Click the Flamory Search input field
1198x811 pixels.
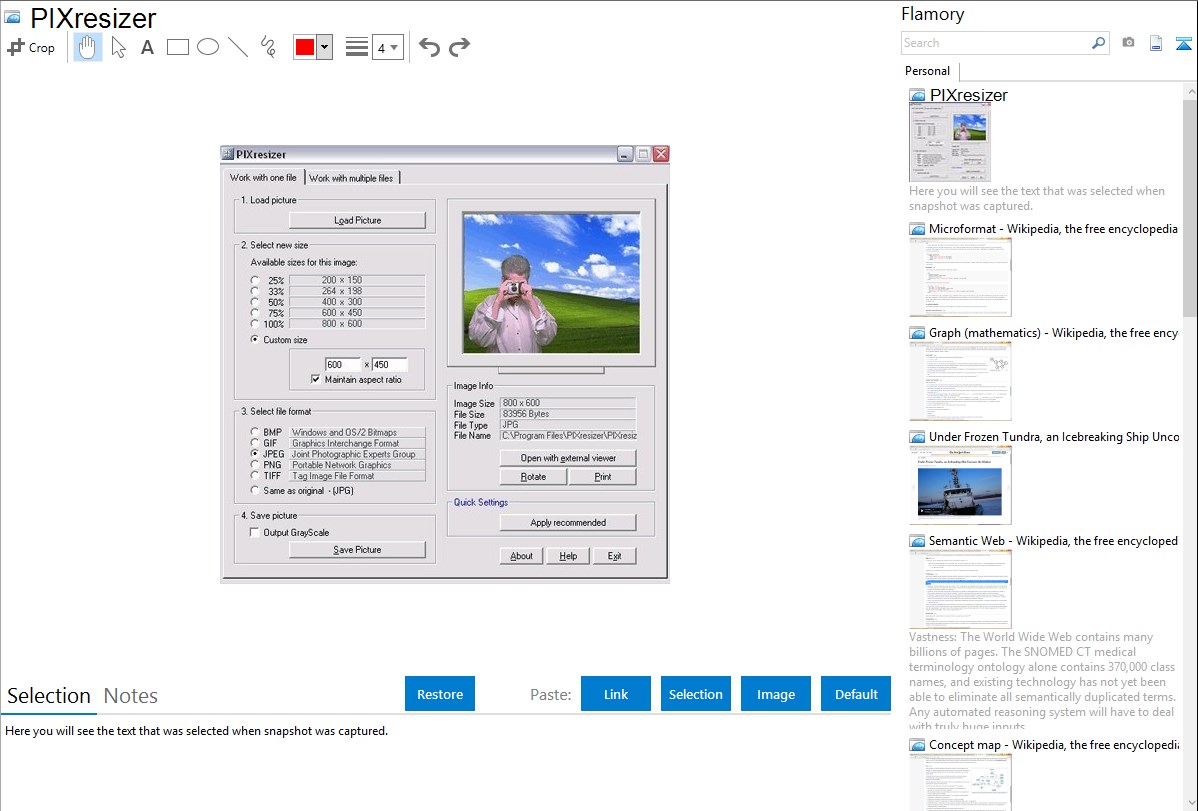(x=996, y=43)
